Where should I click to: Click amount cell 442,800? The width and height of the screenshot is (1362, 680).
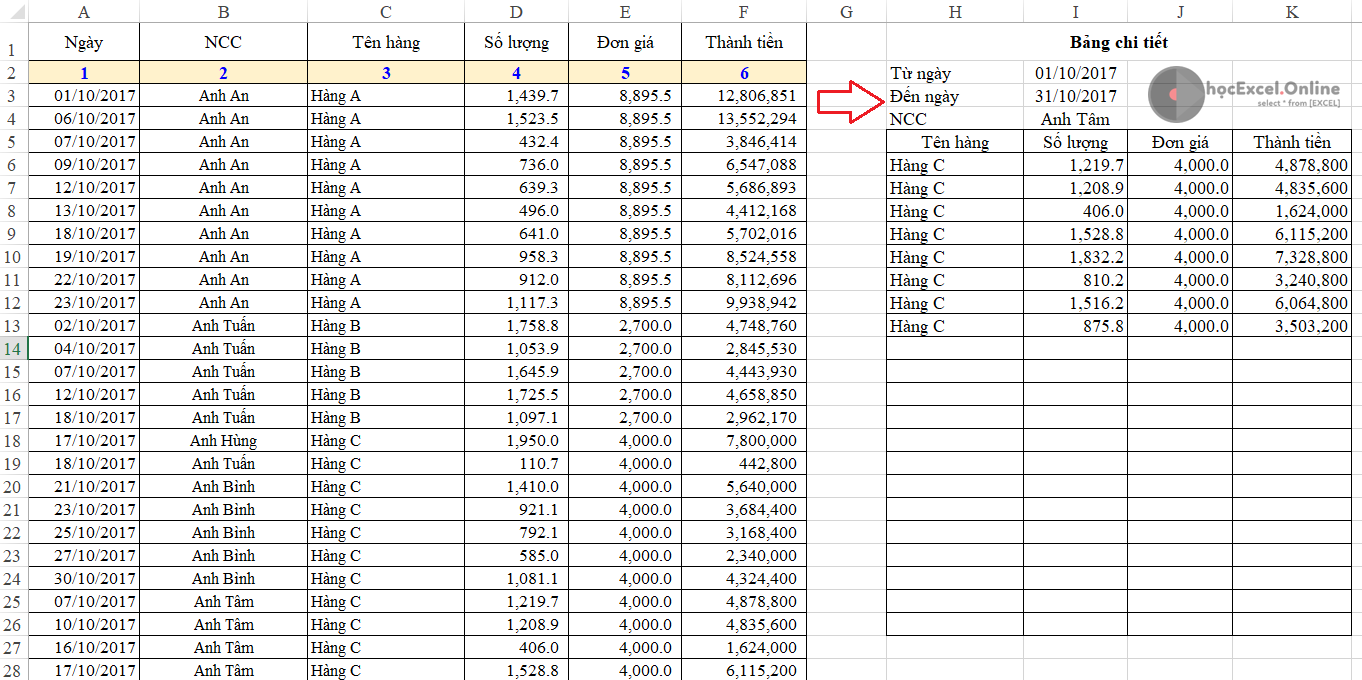(x=743, y=464)
